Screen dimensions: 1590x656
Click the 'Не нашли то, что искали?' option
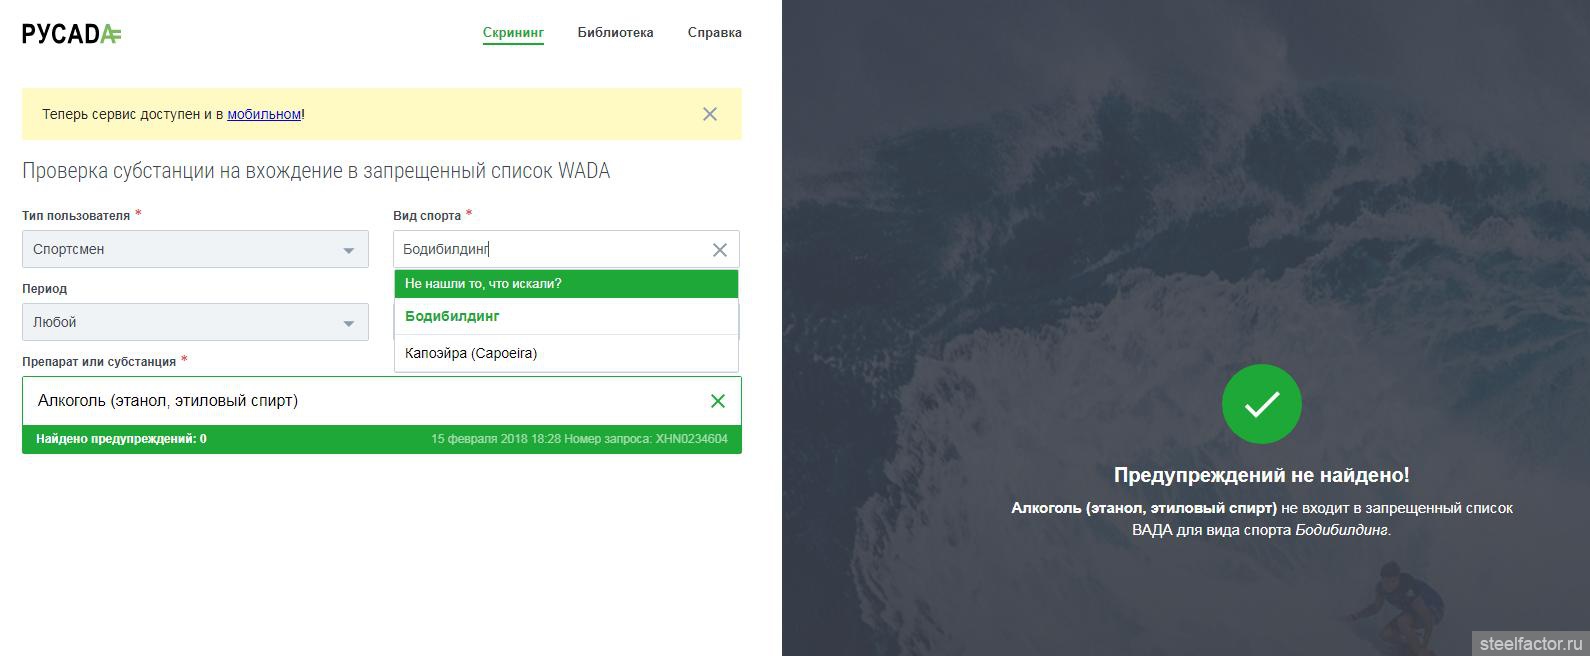[566, 284]
